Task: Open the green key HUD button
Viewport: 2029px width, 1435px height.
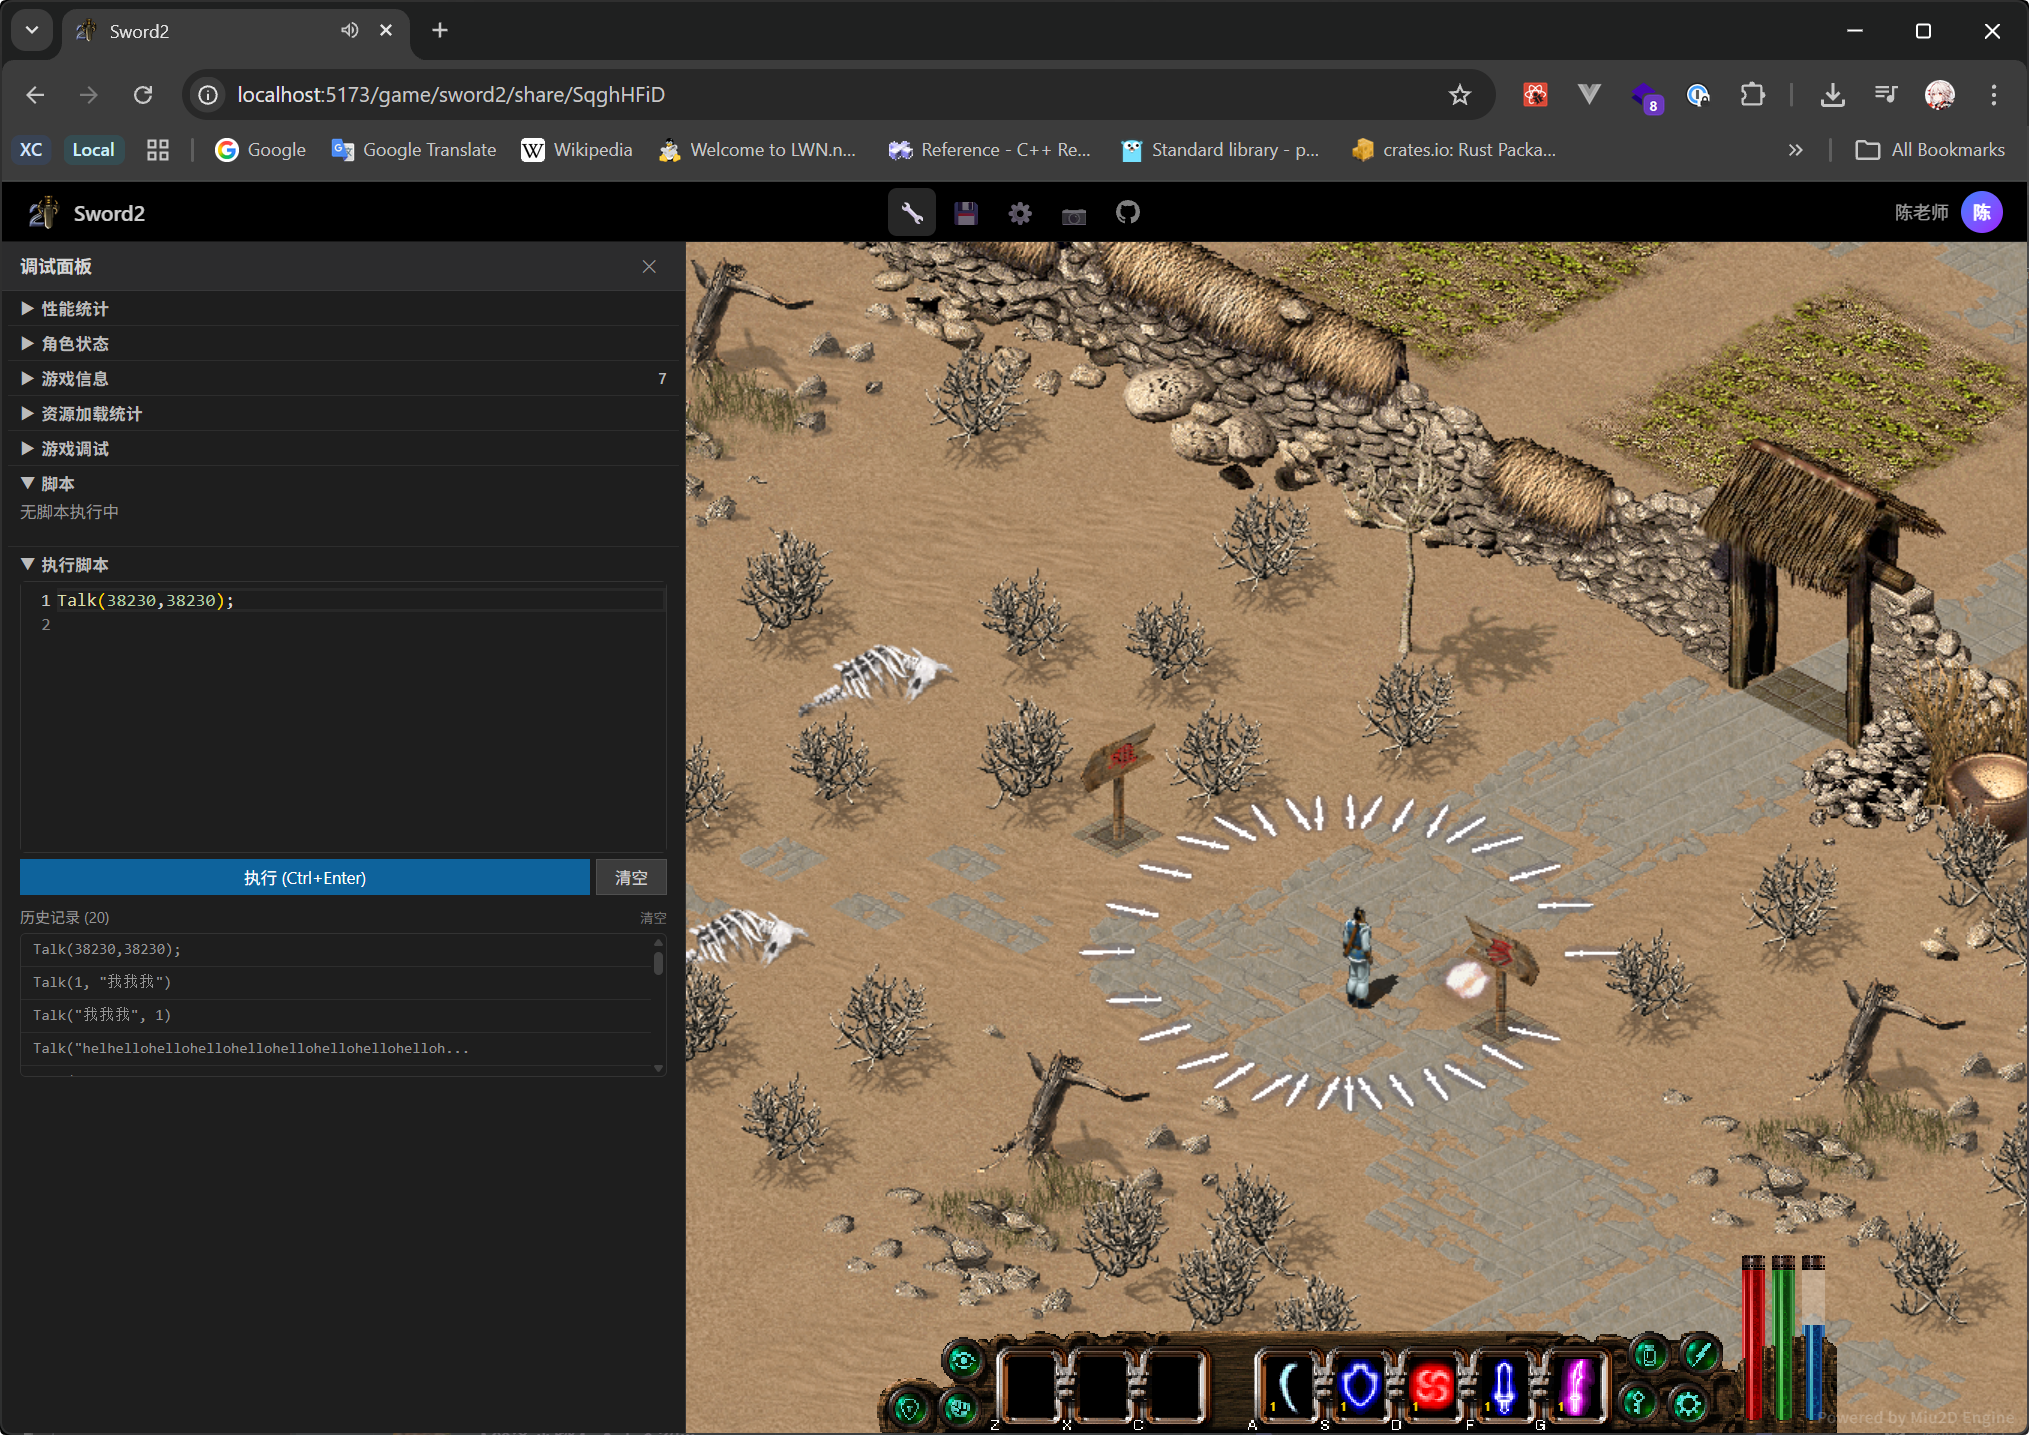Action: [x=1637, y=1402]
